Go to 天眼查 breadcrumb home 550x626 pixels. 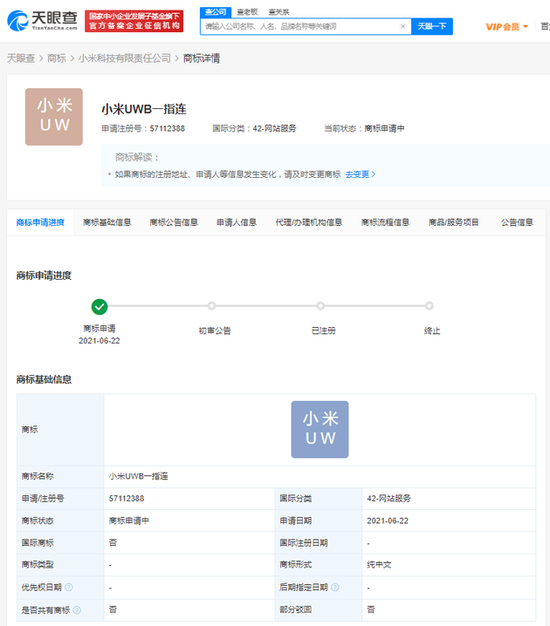[x=21, y=58]
